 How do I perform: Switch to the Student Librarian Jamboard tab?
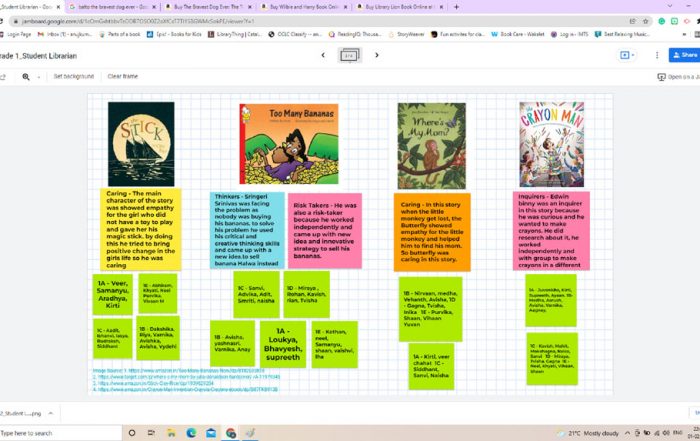pos(31,7)
